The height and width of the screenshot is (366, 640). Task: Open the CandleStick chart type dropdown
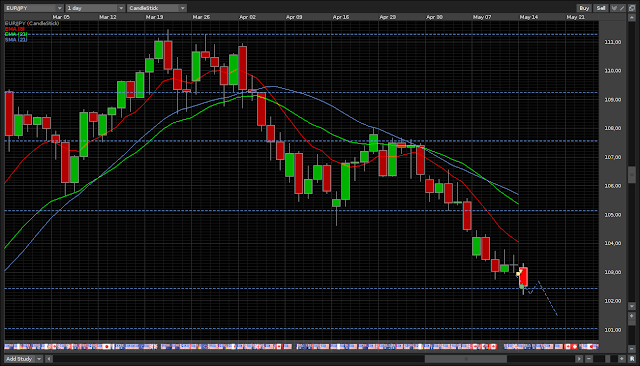[156, 8]
